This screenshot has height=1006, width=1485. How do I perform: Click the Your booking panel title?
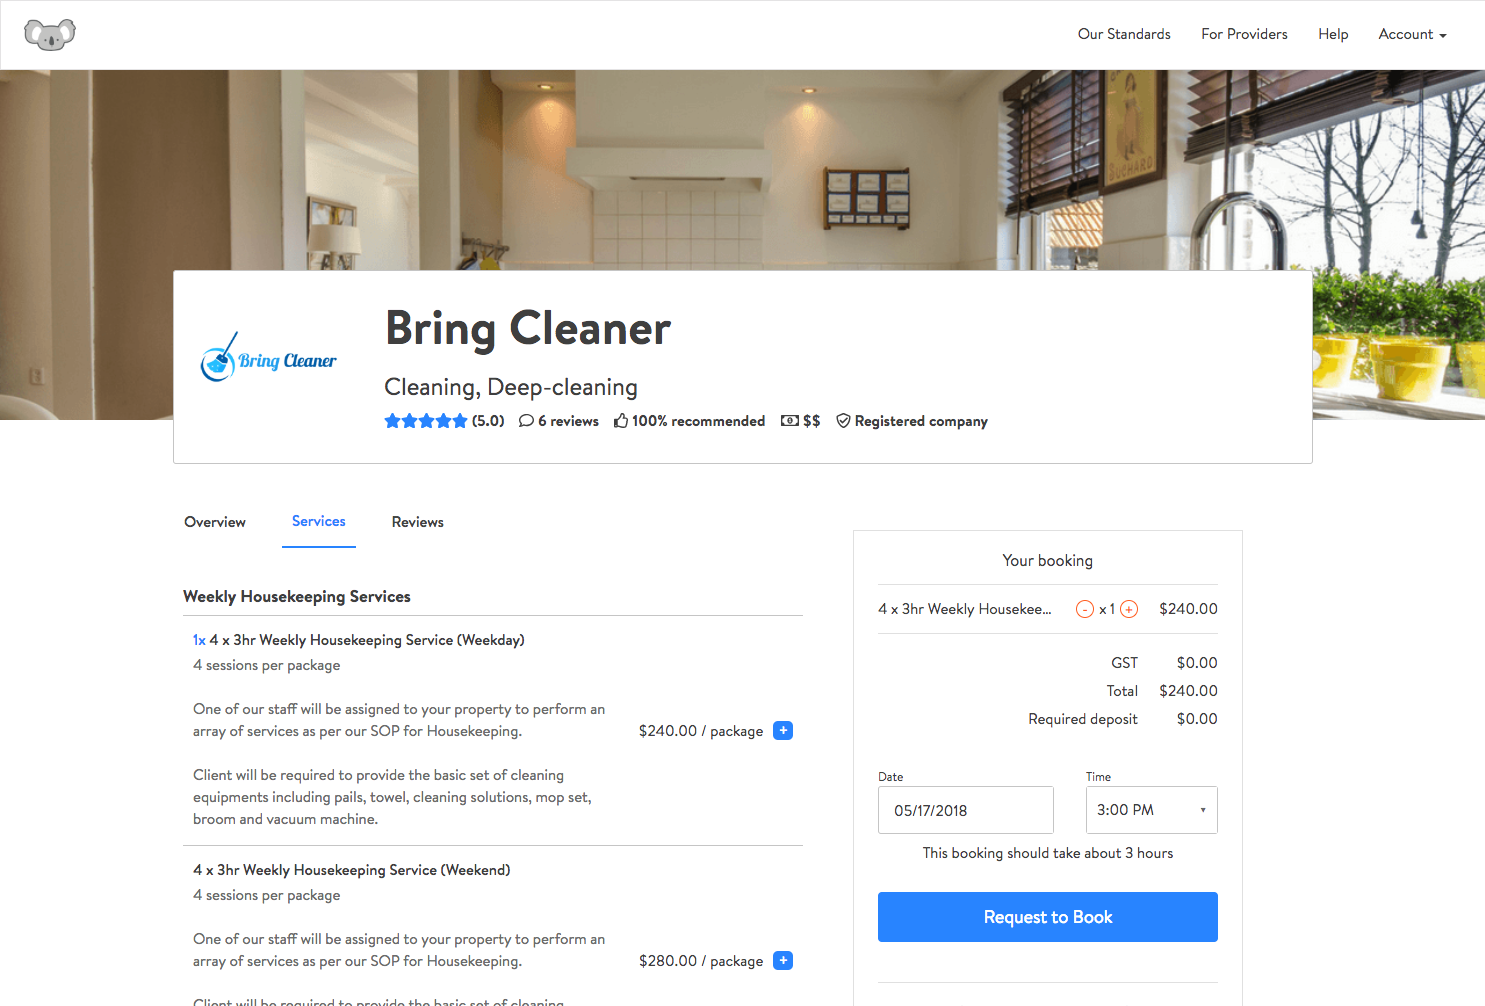pyautogui.click(x=1048, y=561)
